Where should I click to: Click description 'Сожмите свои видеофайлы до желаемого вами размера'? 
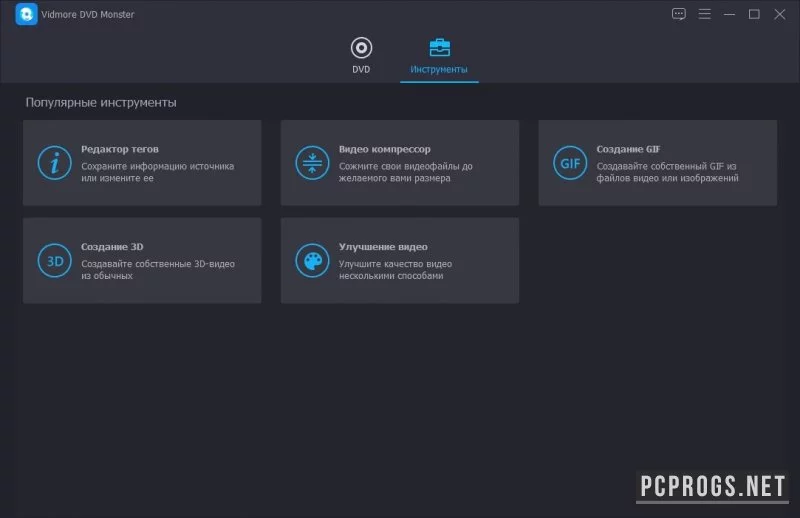click(406, 172)
